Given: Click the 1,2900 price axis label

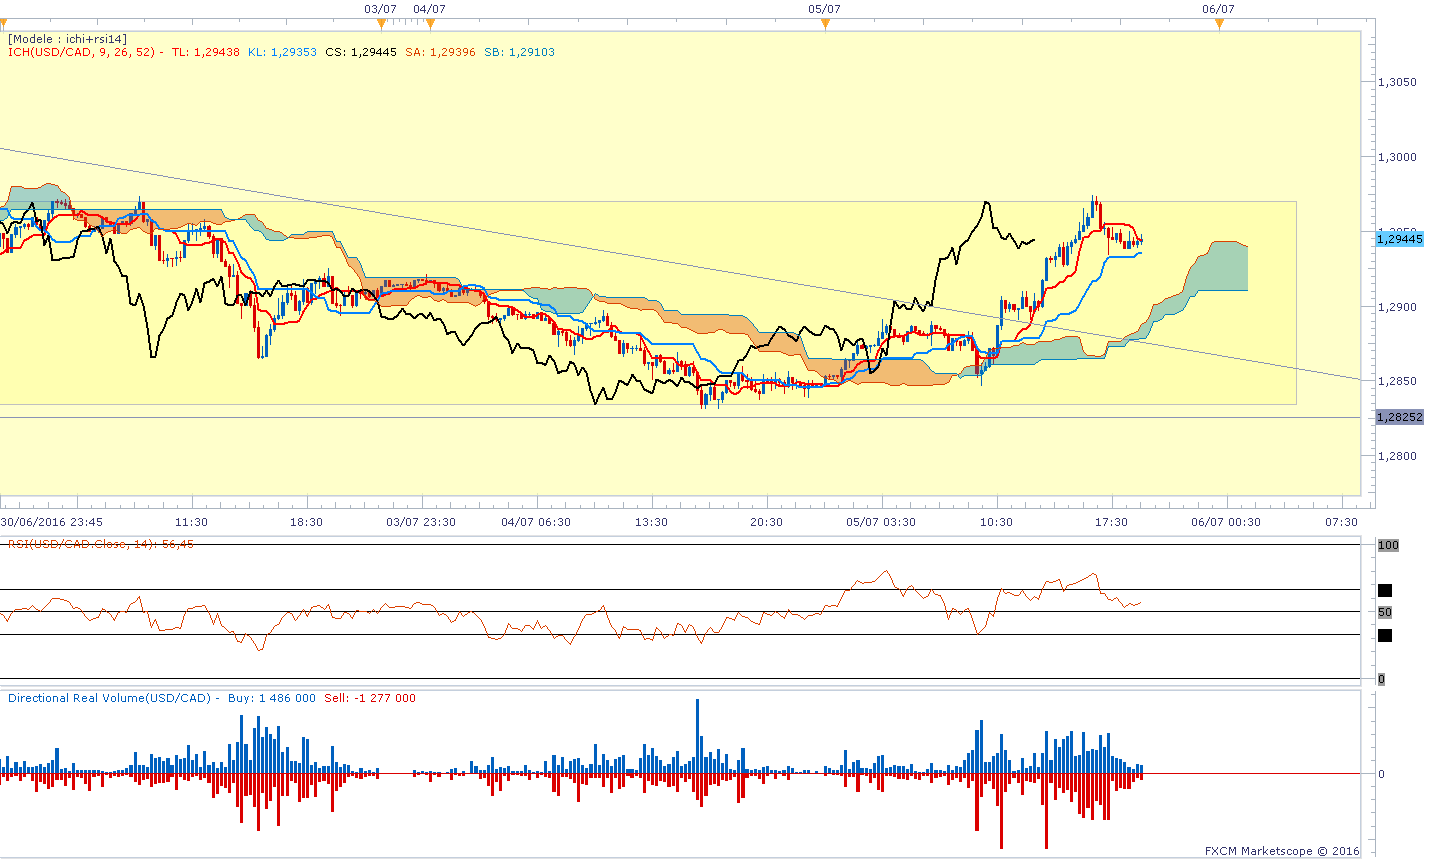Looking at the screenshot, I should 1397,307.
